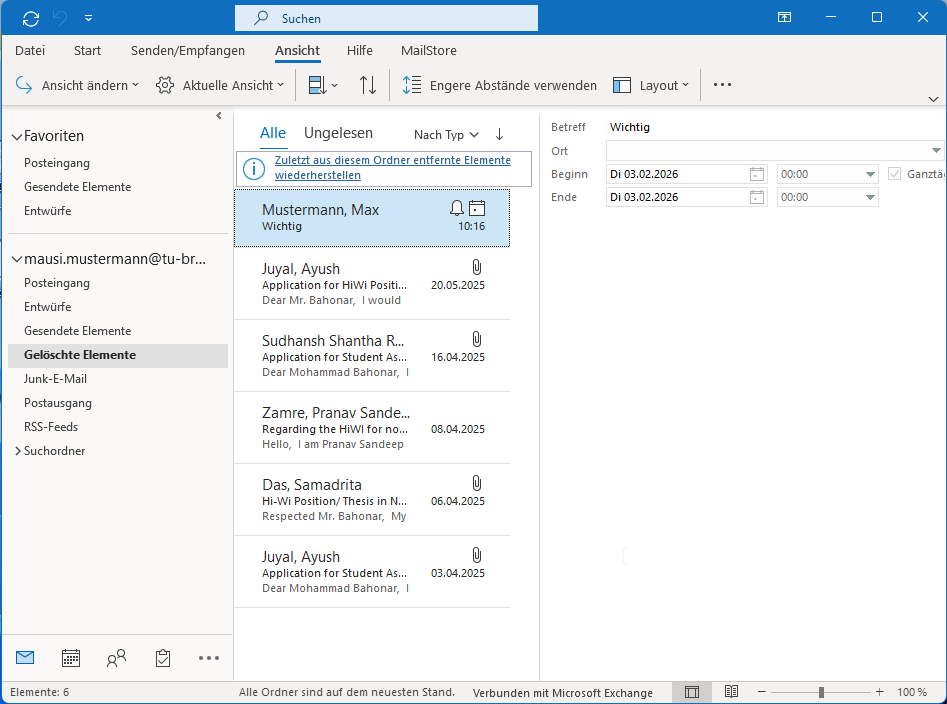Open the People contacts view
Screen dimensions: 947x704
(x=117, y=658)
